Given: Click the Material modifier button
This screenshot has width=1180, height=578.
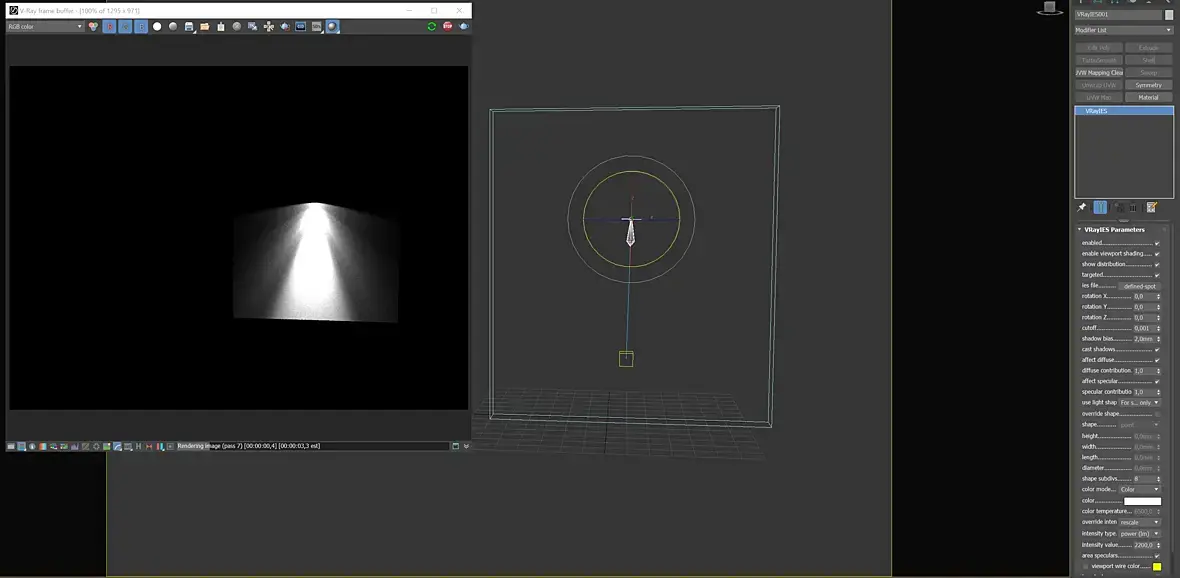Looking at the screenshot, I should [x=1148, y=97].
